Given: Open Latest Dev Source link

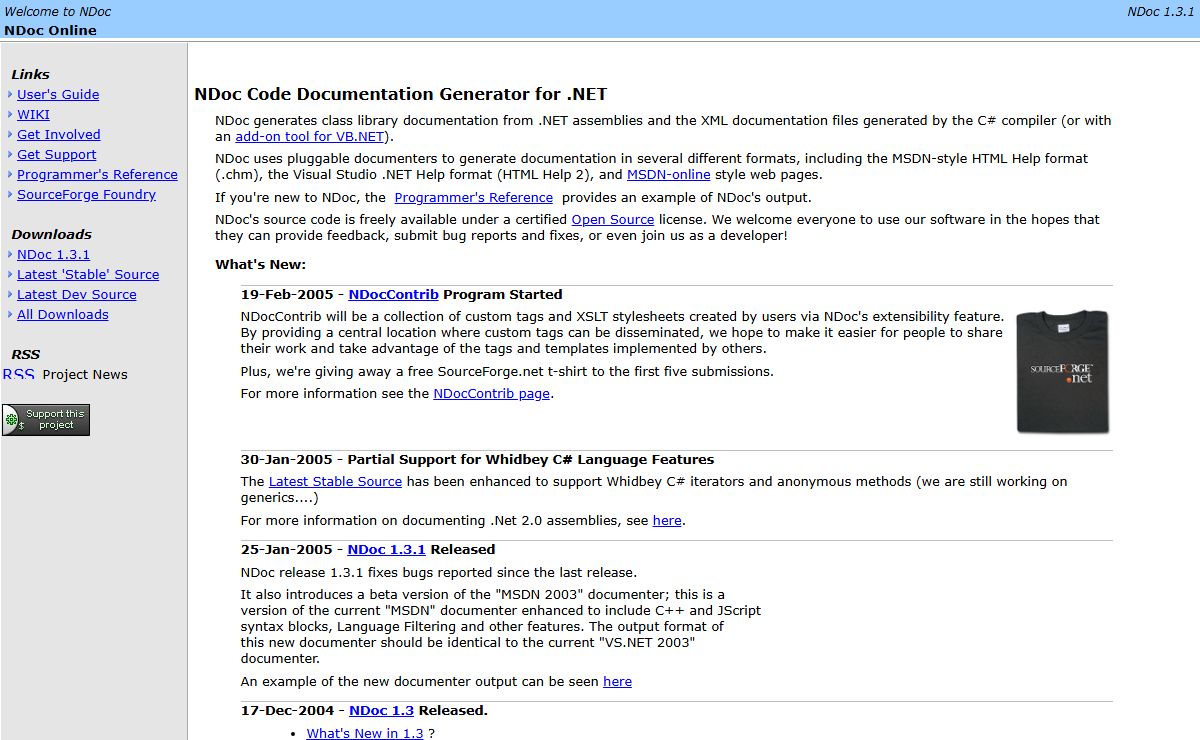Looking at the screenshot, I should click(x=77, y=294).
